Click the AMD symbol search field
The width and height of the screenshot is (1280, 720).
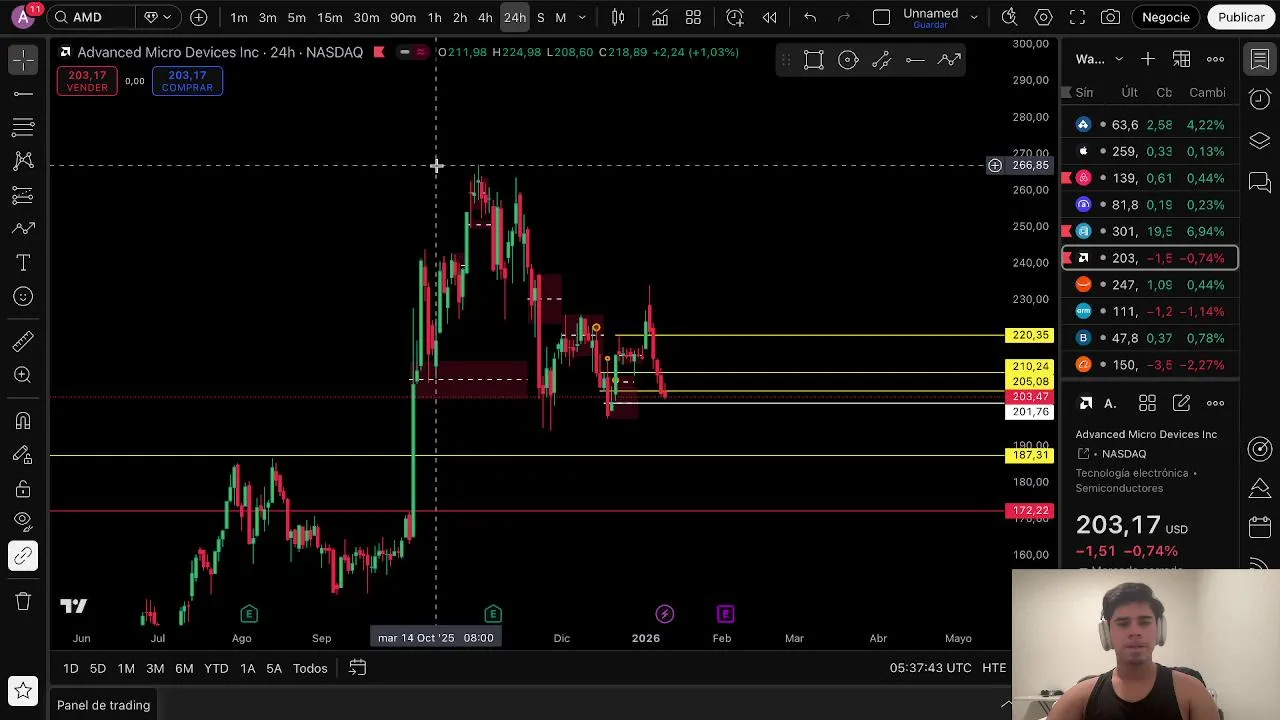pos(92,17)
